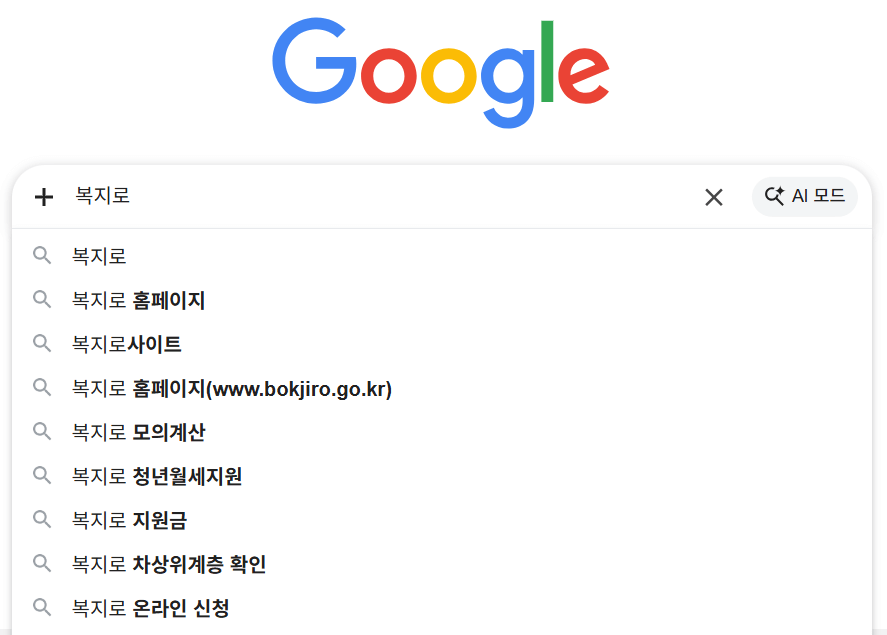Click the magnifier icon beside 복지로 지원금
Screen dimensions: 887x635
click(x=42, y=519)
